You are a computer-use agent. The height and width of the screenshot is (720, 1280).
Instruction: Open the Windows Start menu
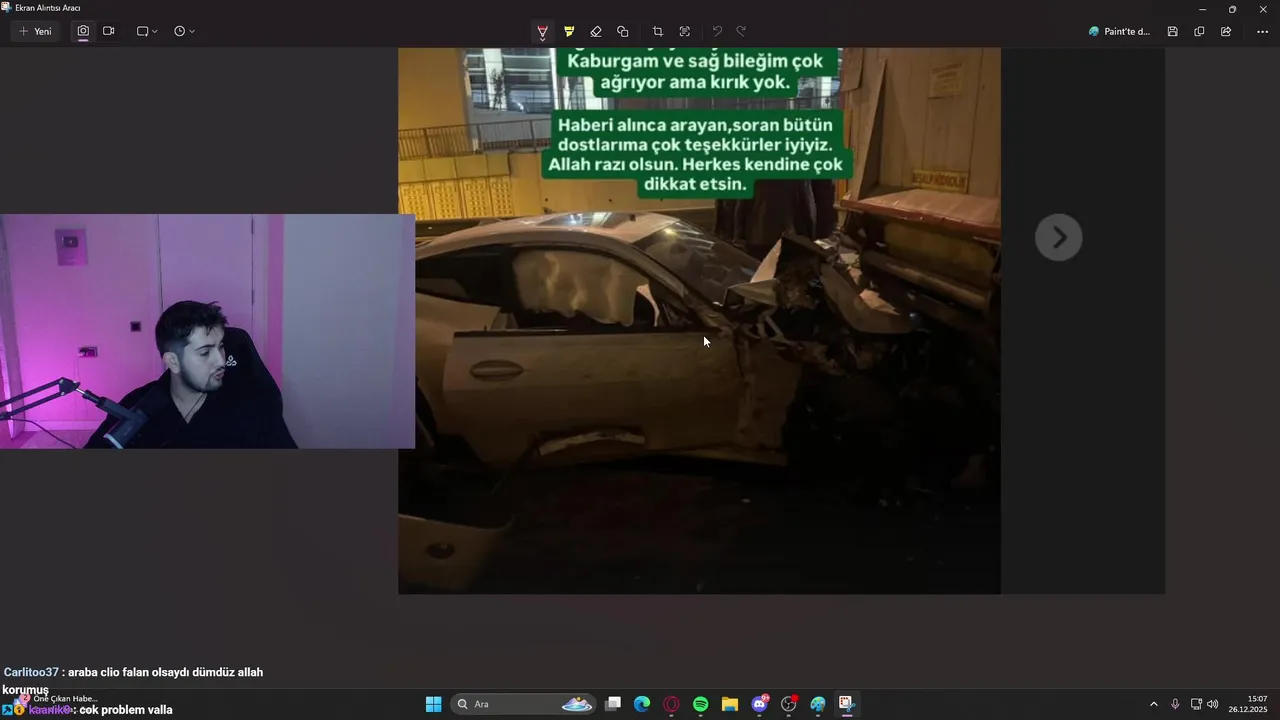tap(434, 704)
